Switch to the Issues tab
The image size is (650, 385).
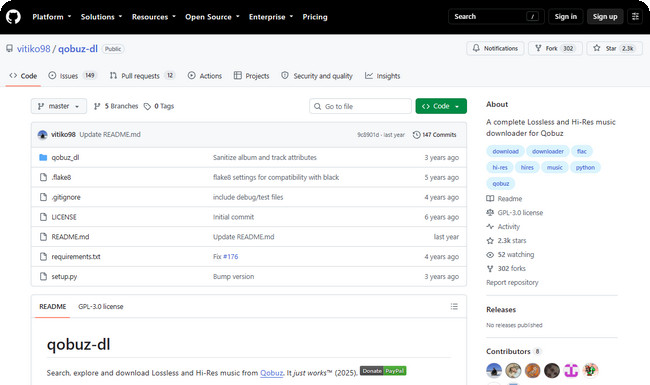click(72, 76)
